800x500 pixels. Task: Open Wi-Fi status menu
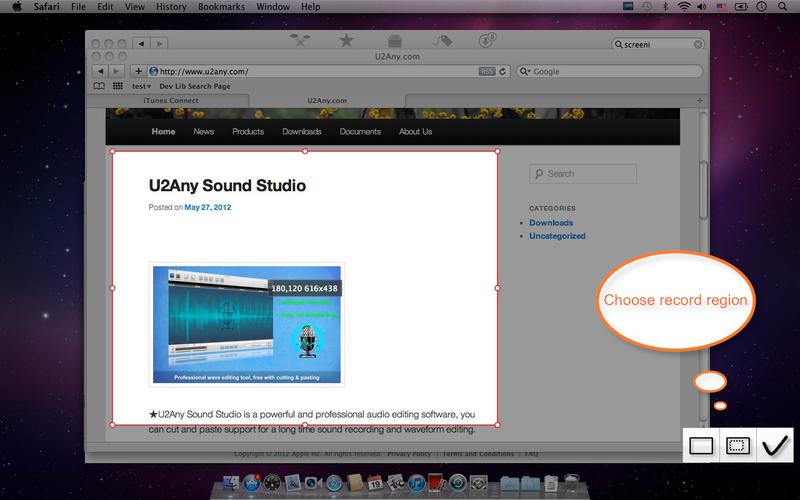pyautogui.click(x=684, y=7)
